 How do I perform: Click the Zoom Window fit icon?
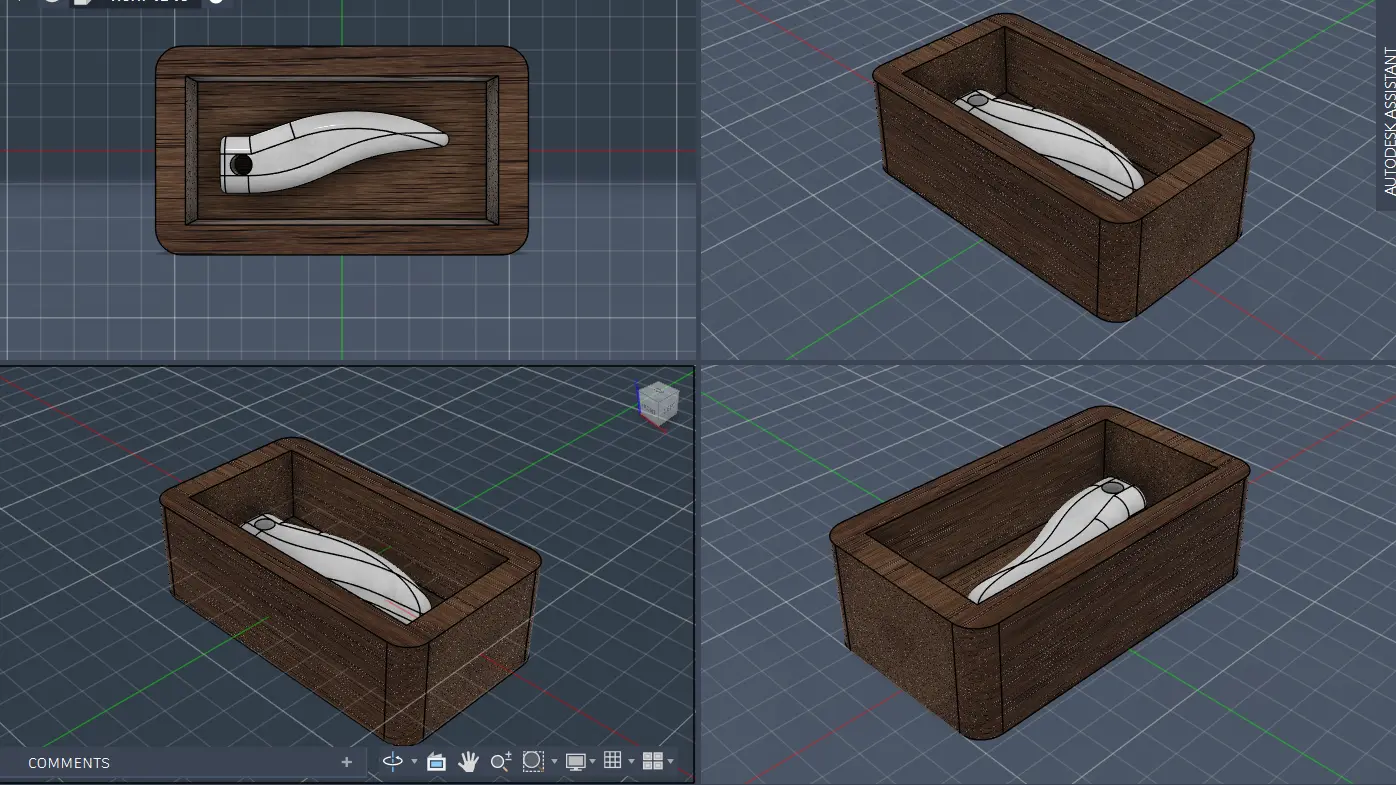(533, 762)
